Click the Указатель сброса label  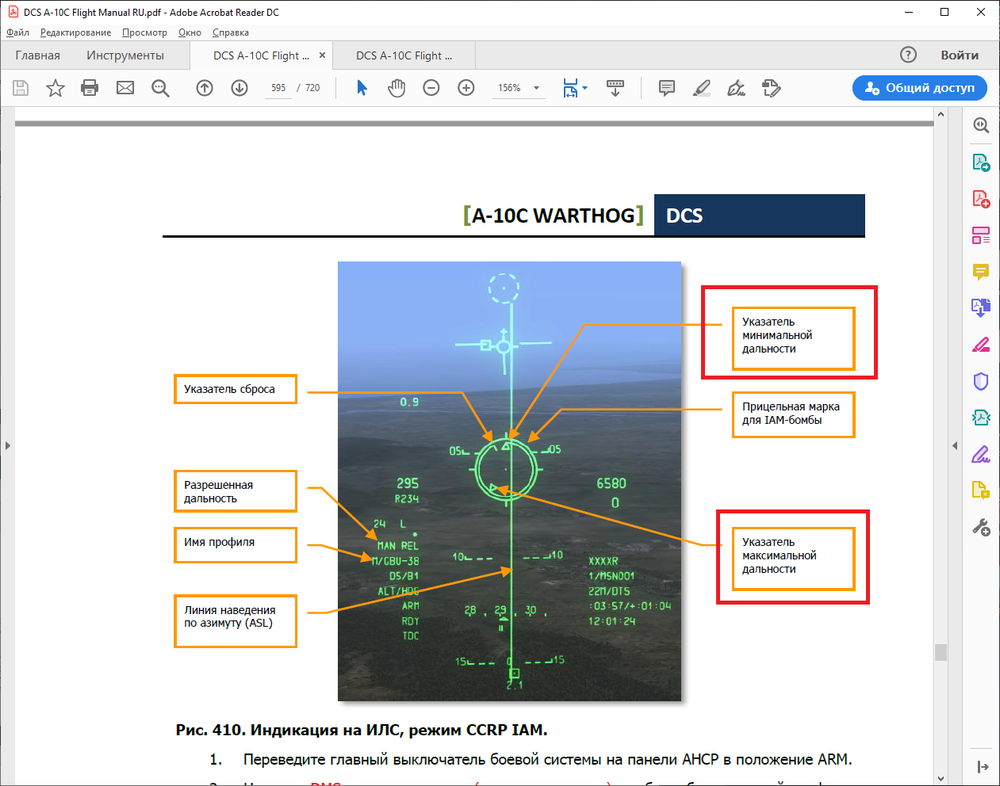(x=235, y=389)
